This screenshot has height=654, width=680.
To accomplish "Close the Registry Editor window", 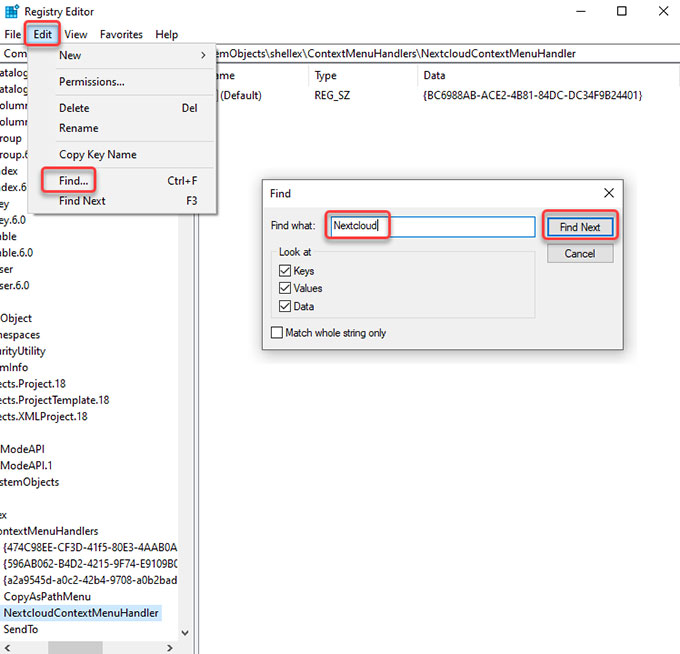I will click(x=663, y=11).
